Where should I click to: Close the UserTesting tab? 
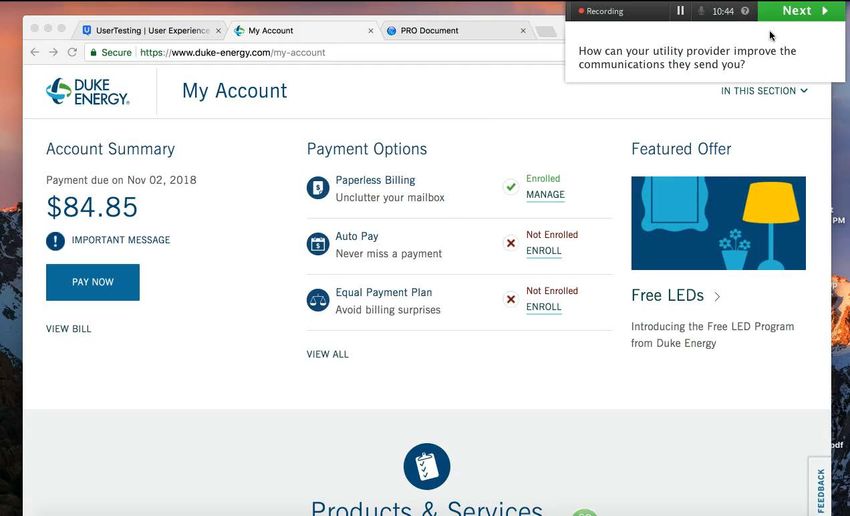tap(218, 31)
